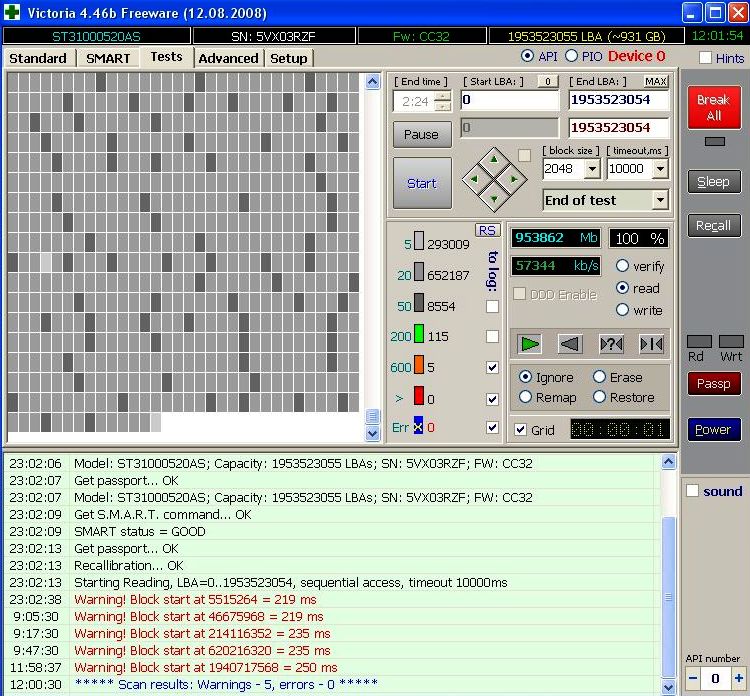The height and width of the screenshot is (696, 750).
Task: Click the random-access '?' scan mode button
Action: (x=611, y=343)
